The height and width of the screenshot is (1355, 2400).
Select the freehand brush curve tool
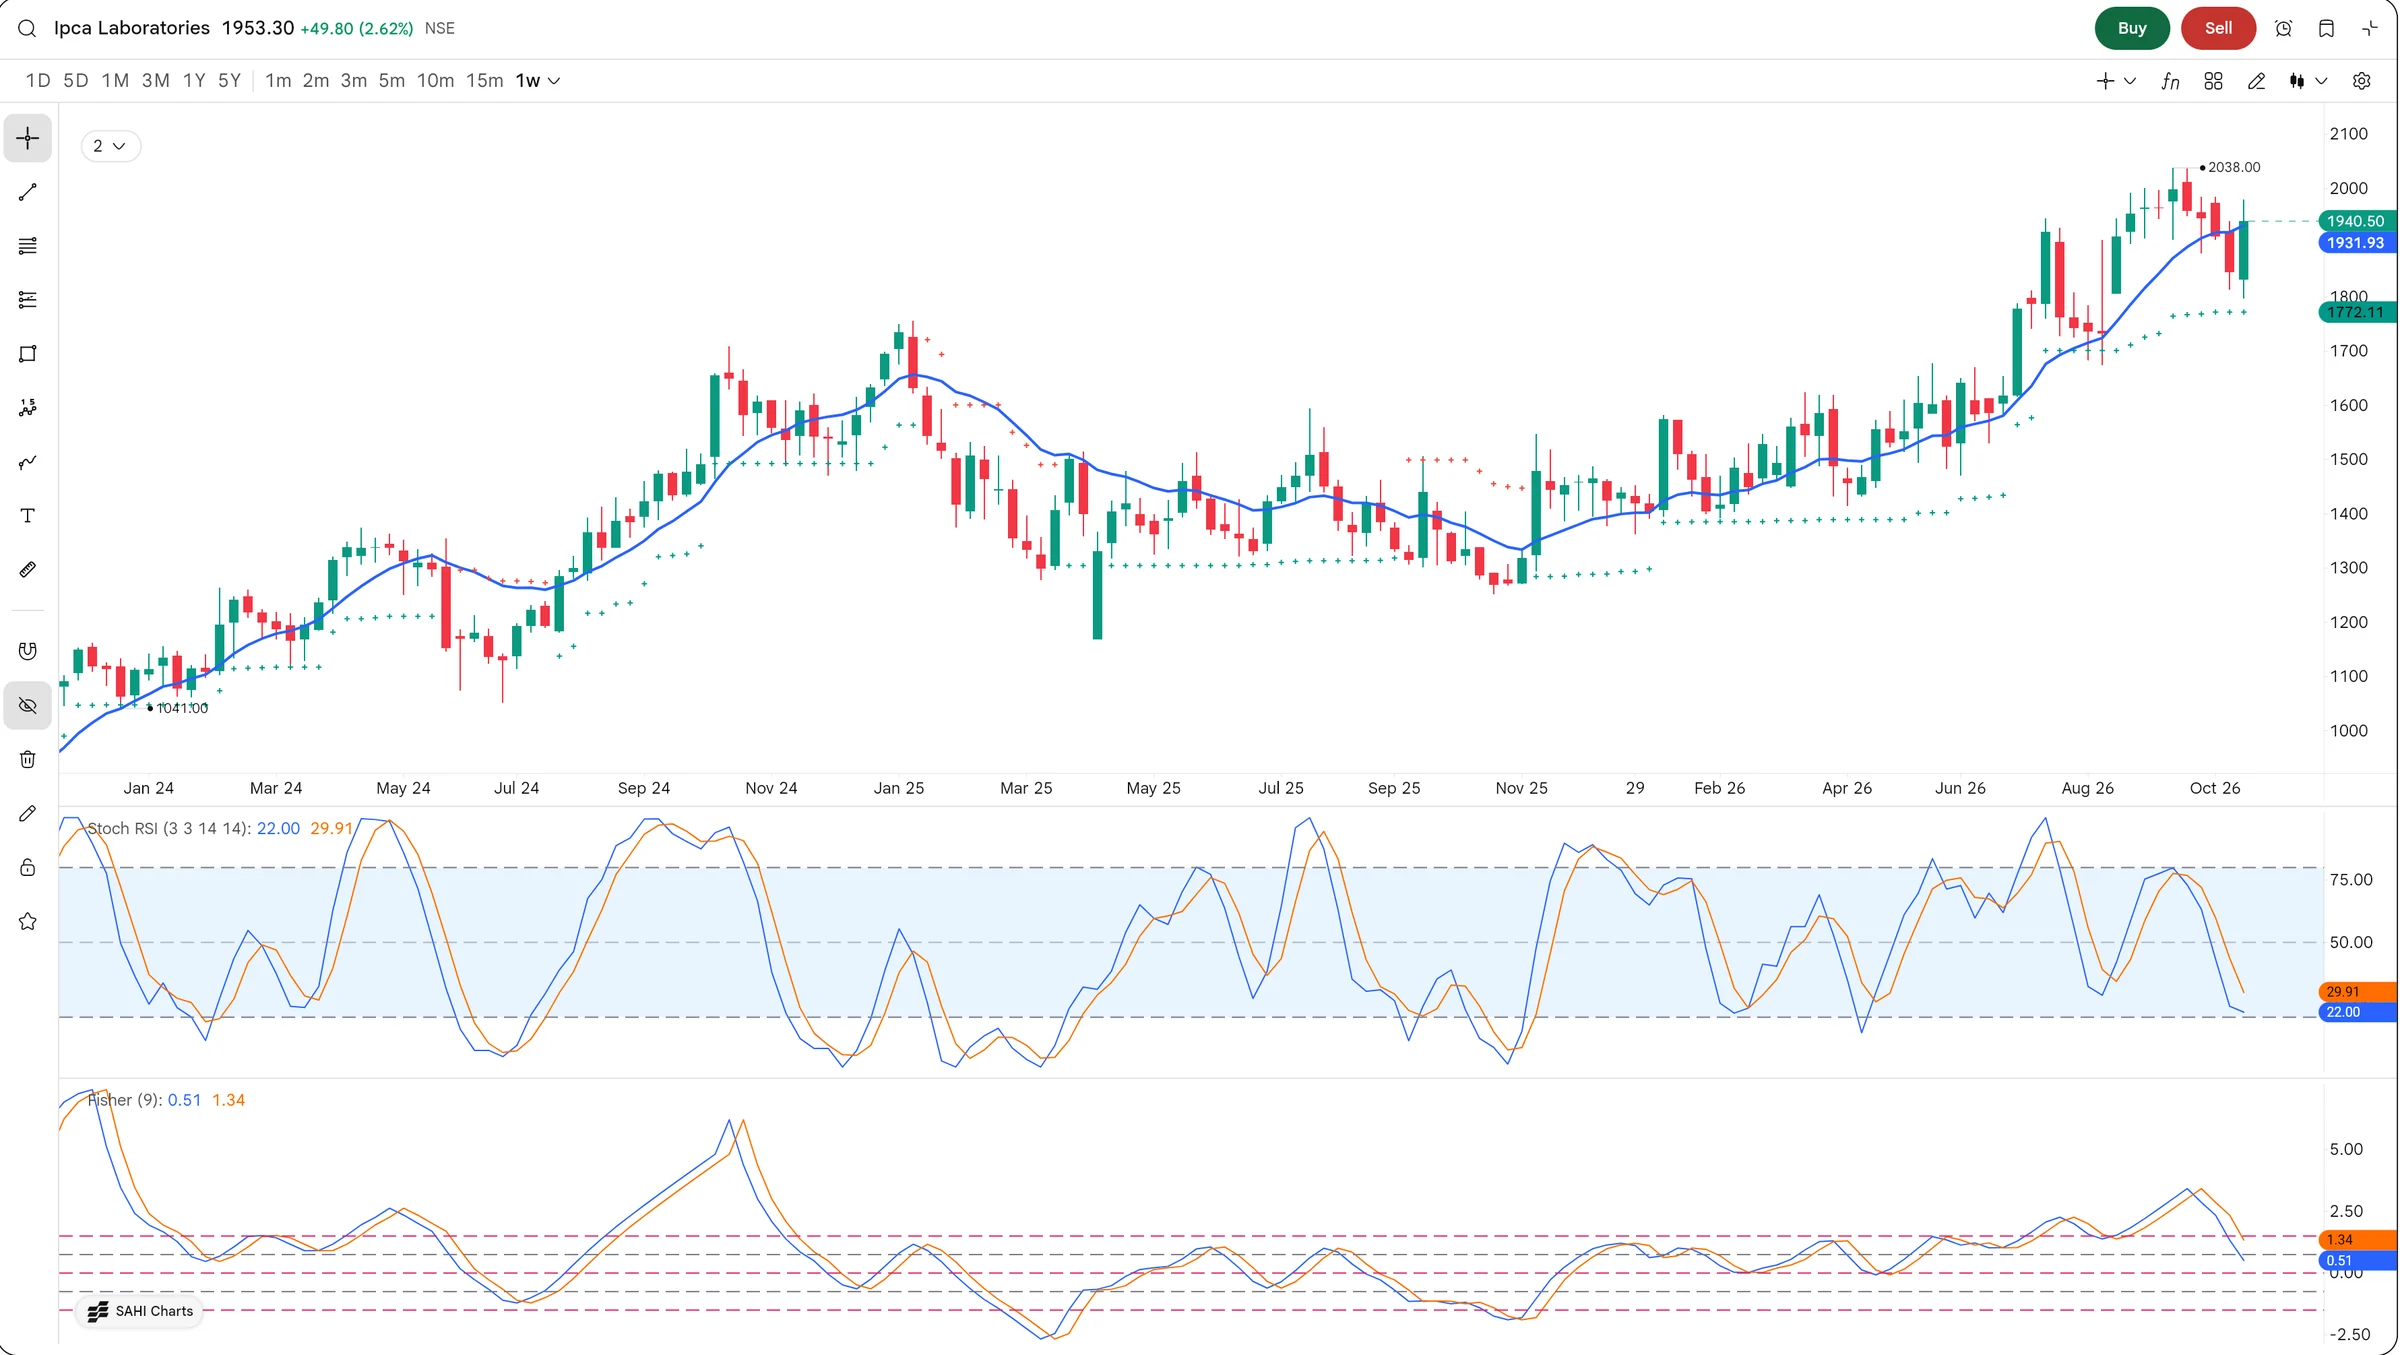(x=28, y=462)
